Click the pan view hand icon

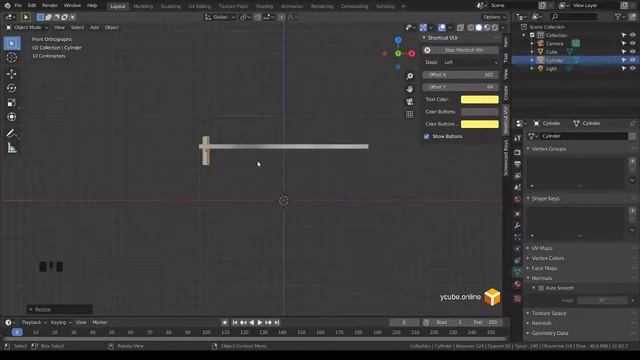point(409,89)
